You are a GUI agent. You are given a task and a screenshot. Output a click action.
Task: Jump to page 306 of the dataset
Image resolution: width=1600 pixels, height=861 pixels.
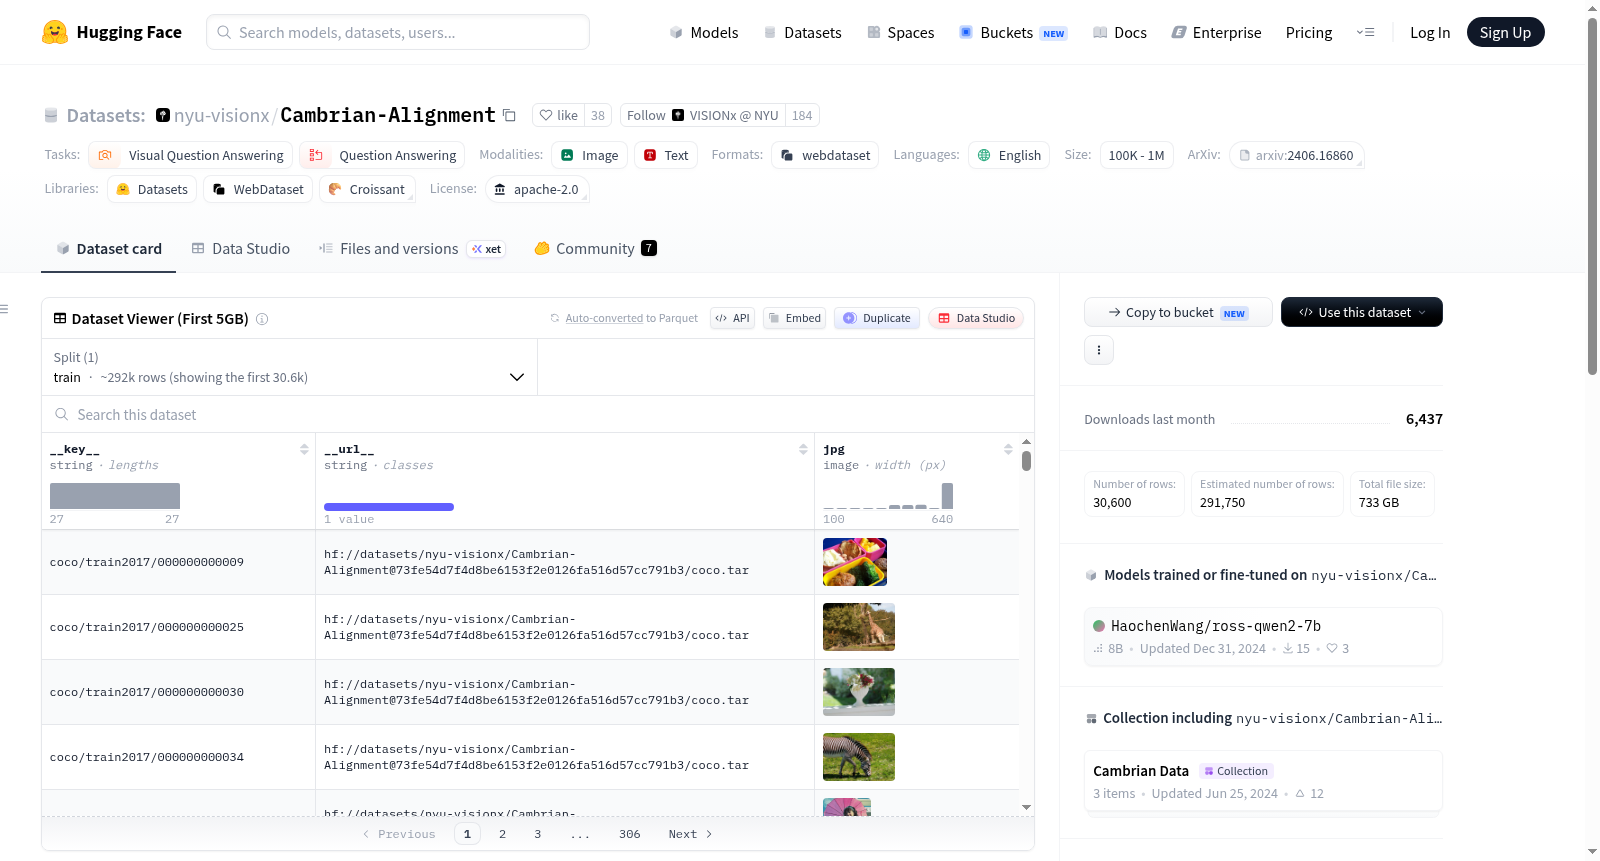point(629,834)
